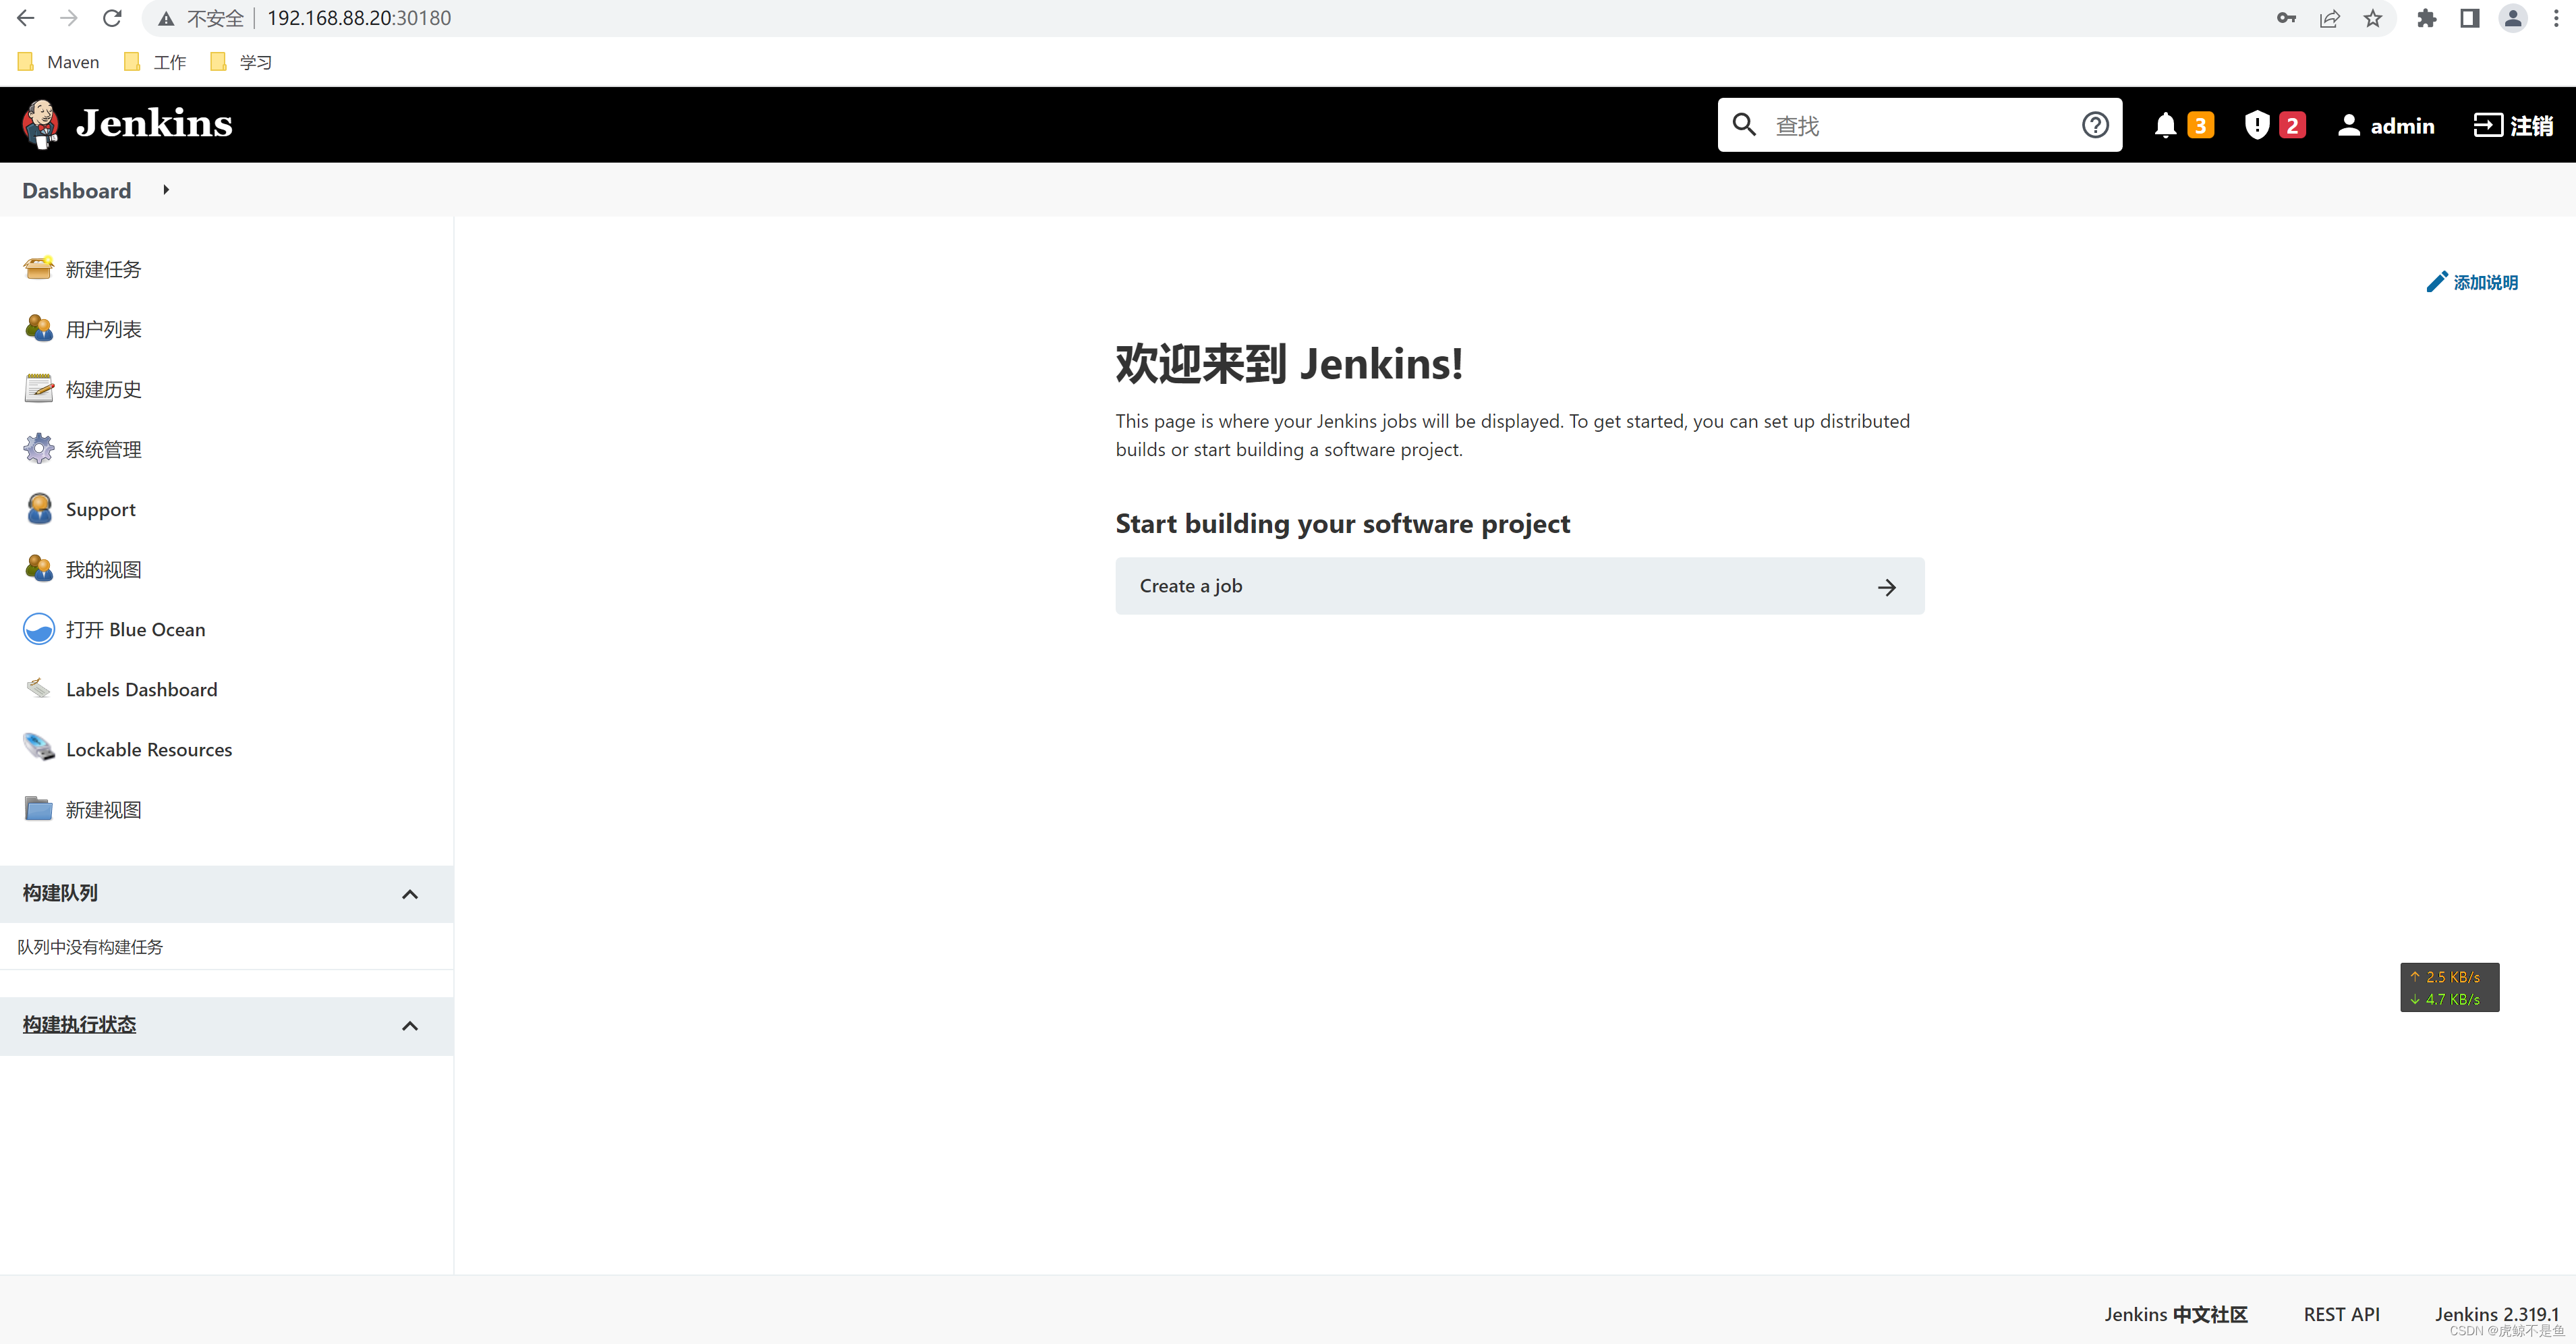Open the 新建任务 (new job) item
The height and width of the screenshot is (1344, 2576).
[x=103, y=269]
